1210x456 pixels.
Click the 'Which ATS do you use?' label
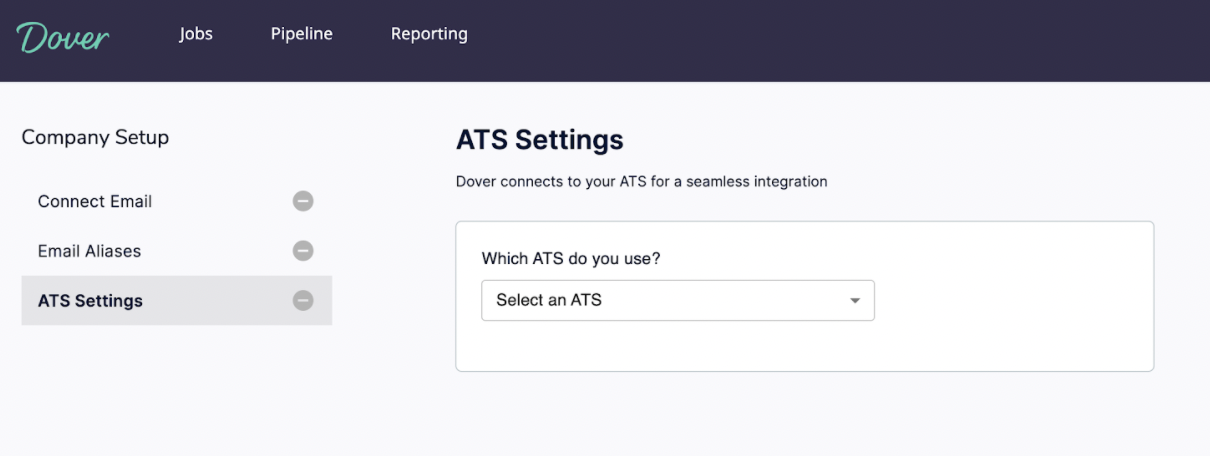(571, 258)
